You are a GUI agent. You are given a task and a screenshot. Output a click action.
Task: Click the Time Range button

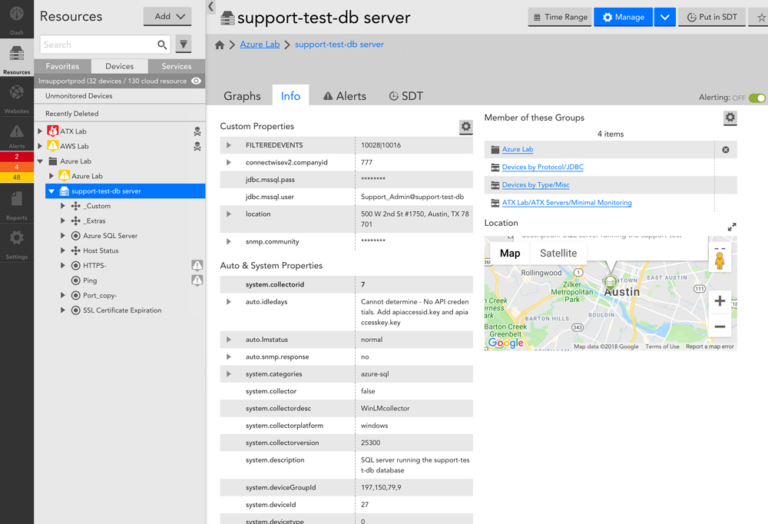point(560,17)
